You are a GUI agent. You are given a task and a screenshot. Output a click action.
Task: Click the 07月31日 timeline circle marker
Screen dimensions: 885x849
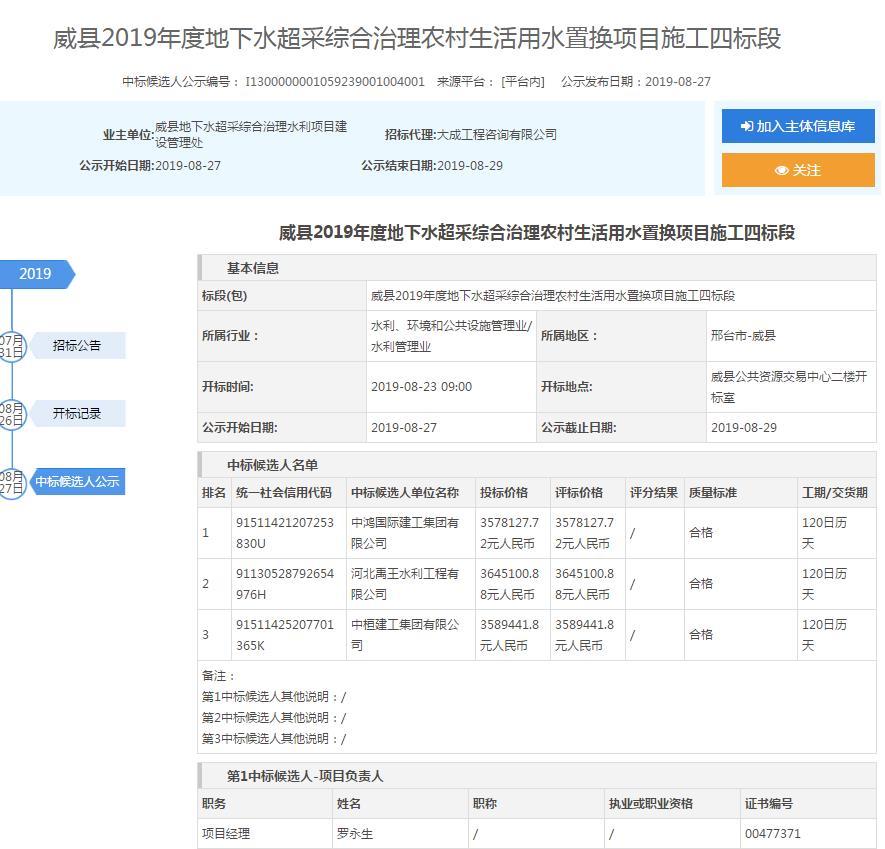pyautogui.click(x=11, y=346)
